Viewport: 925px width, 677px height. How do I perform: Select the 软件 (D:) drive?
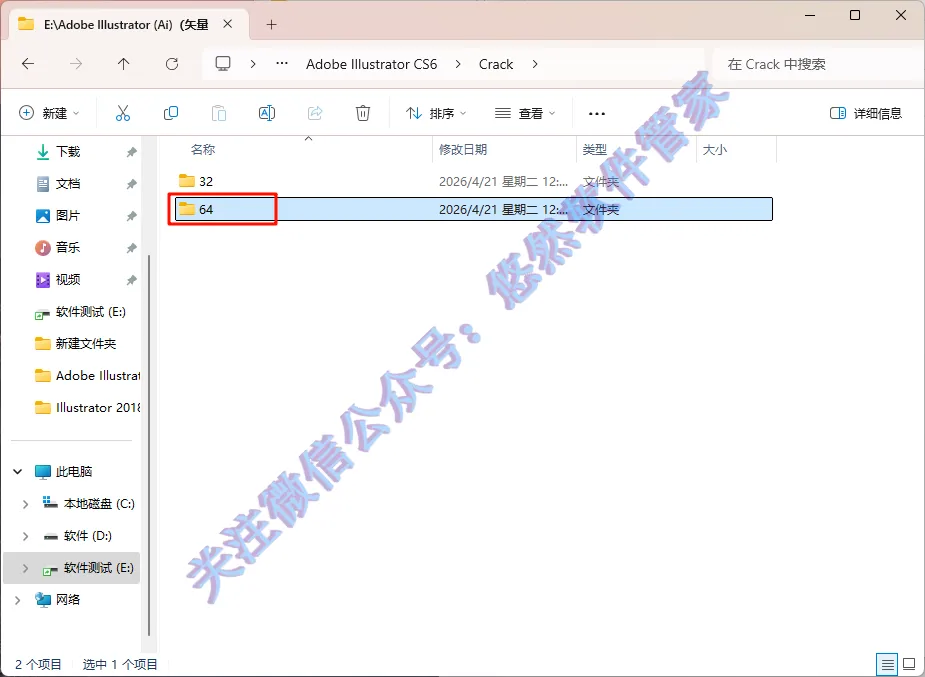[x=78, y=535]
